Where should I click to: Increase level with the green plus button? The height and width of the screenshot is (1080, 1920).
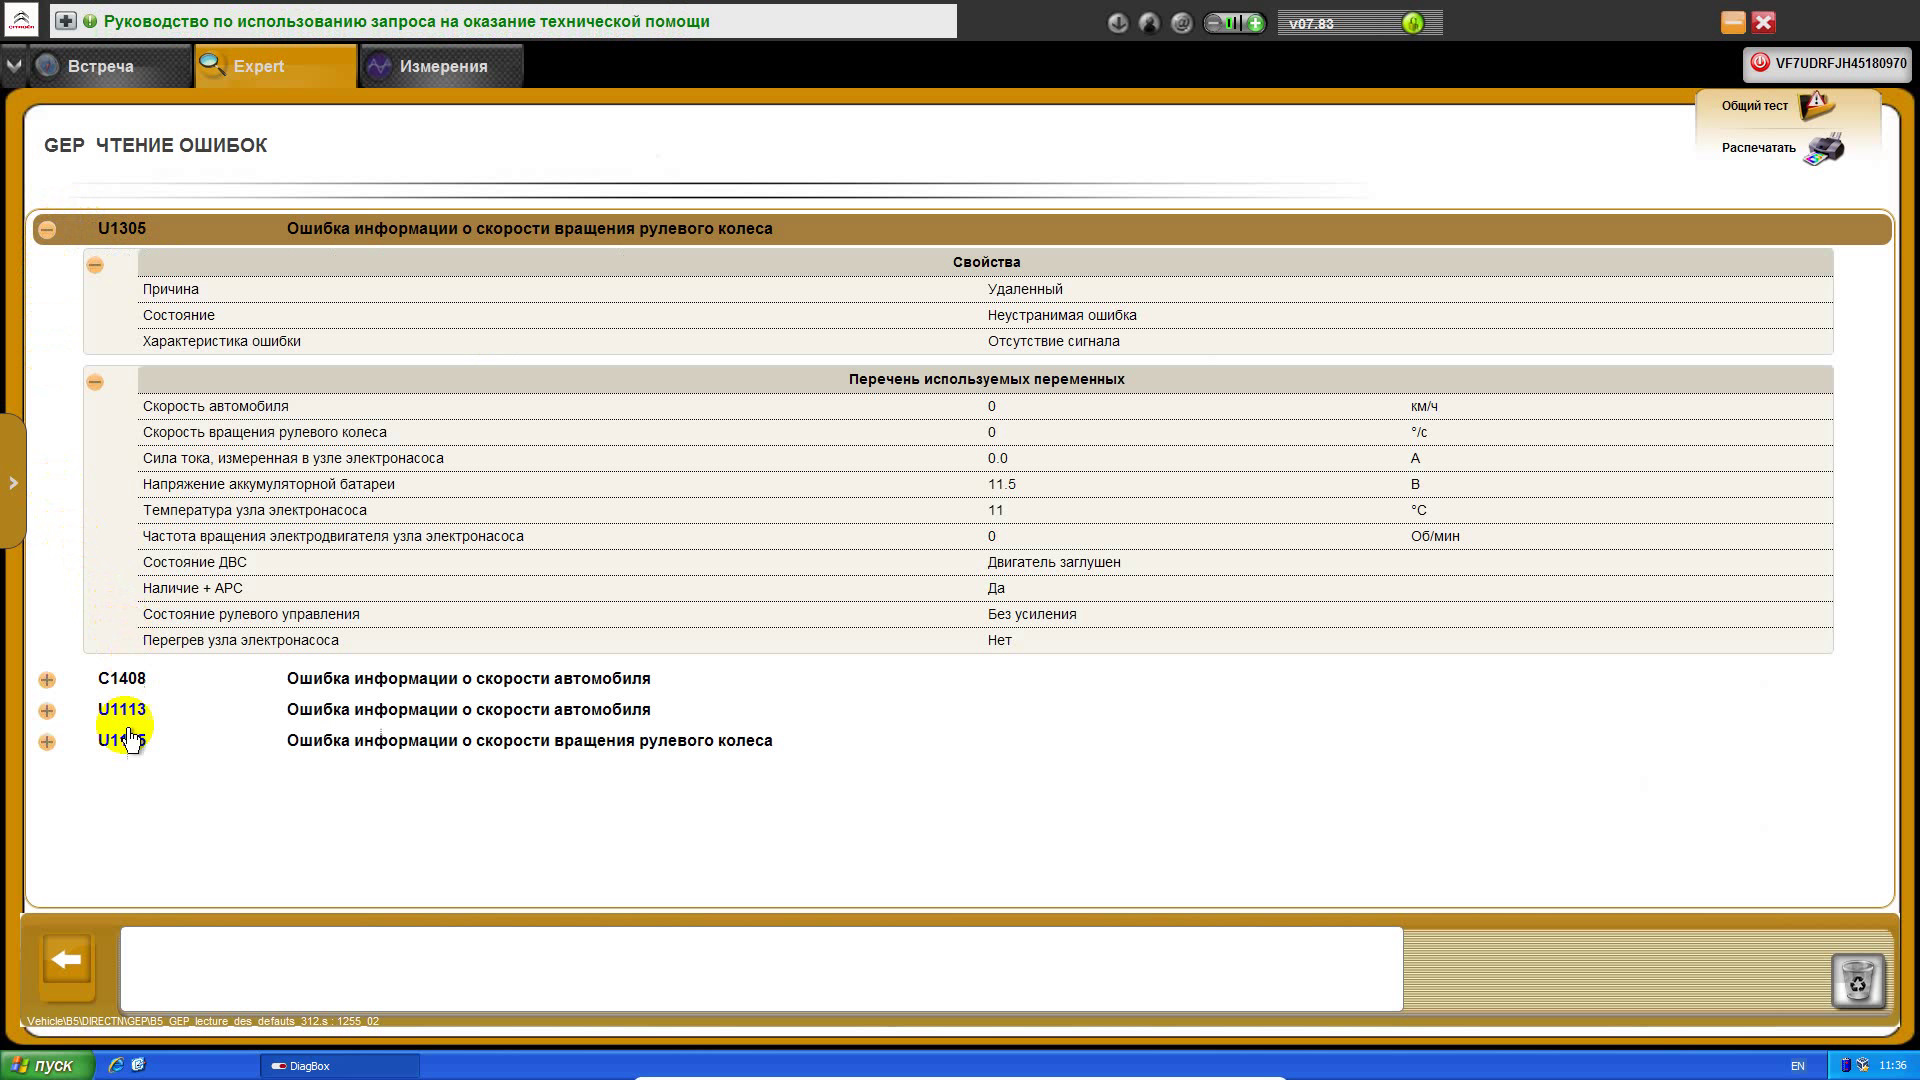pos(1255,23)
